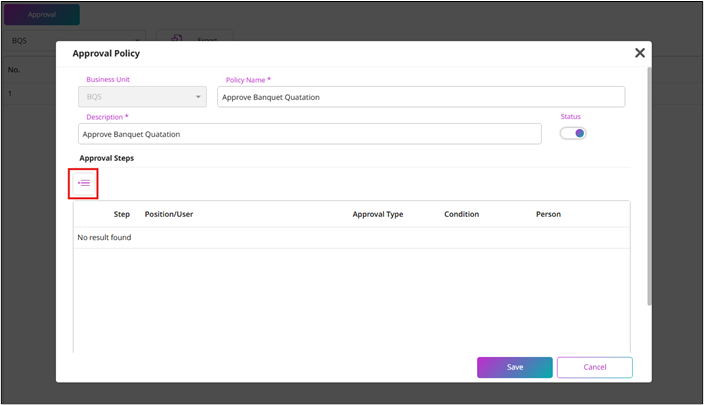Click the Step column header

122,214
